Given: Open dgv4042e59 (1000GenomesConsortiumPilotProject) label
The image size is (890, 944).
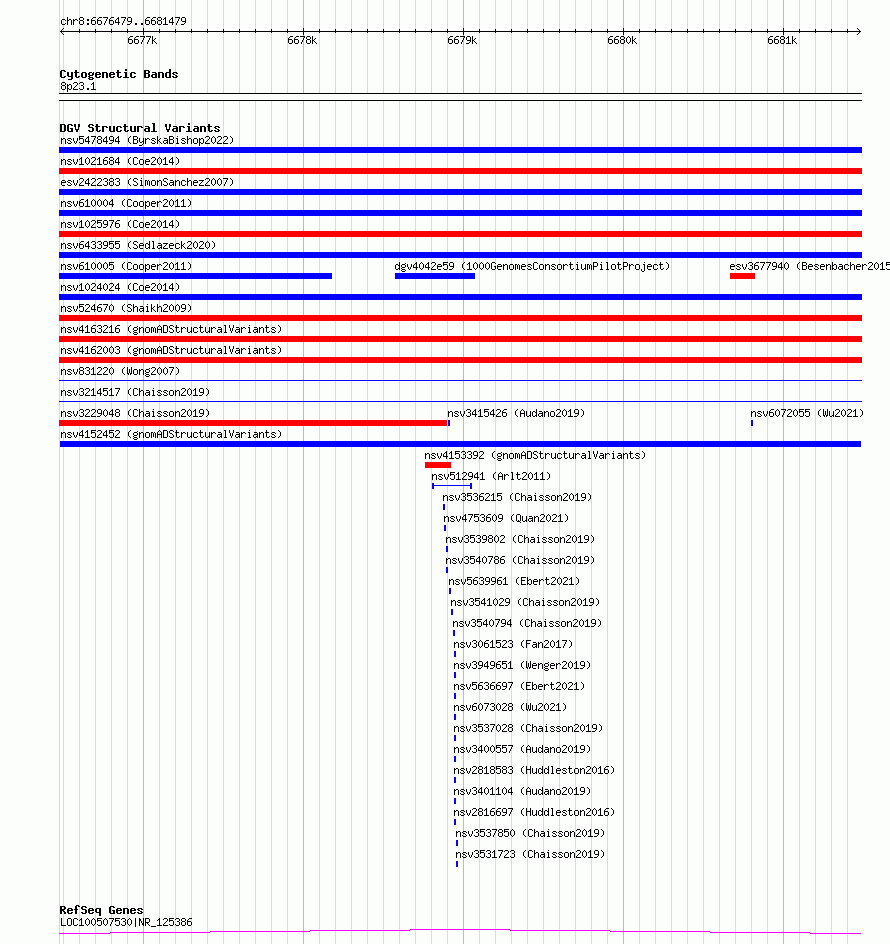Looking at the screenshot, I should (532, 266).
